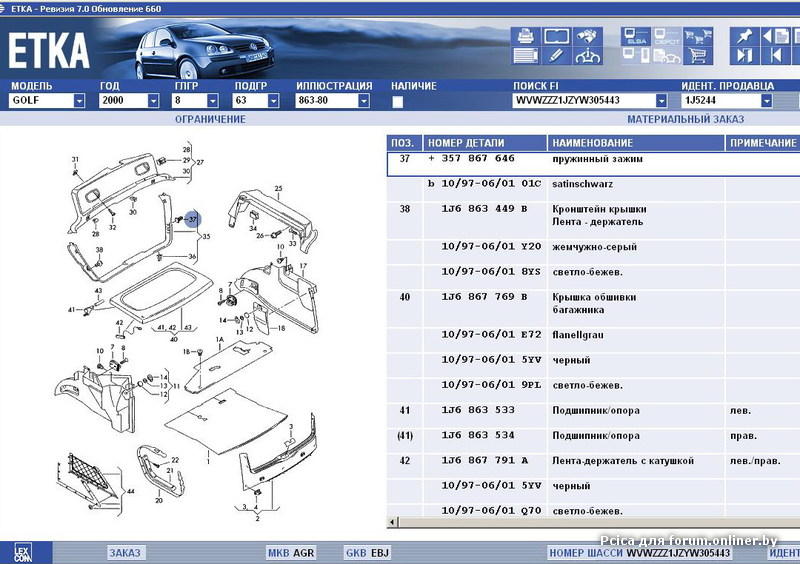Image resolution: width=800 pixels, height=564 pixels.
Task: Click НОМЕР ШАССИ chassis number in the status bar
Action: coord(640,553)
